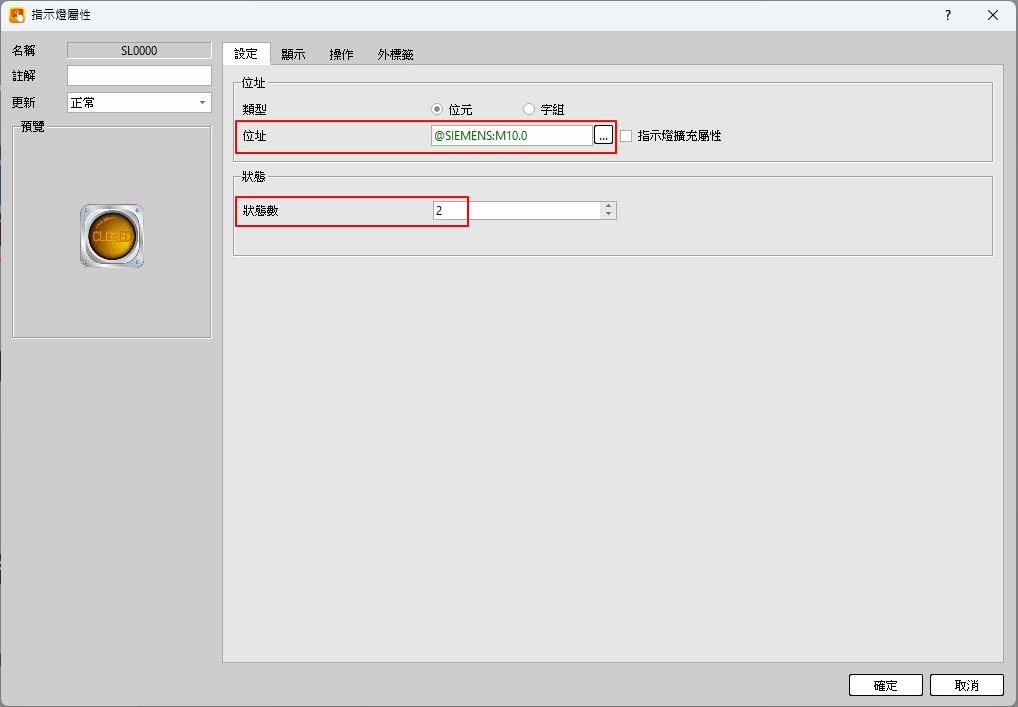Select the 設定 tab
The height and width of the screenshot is (707, 1018).
click(246, 54)
